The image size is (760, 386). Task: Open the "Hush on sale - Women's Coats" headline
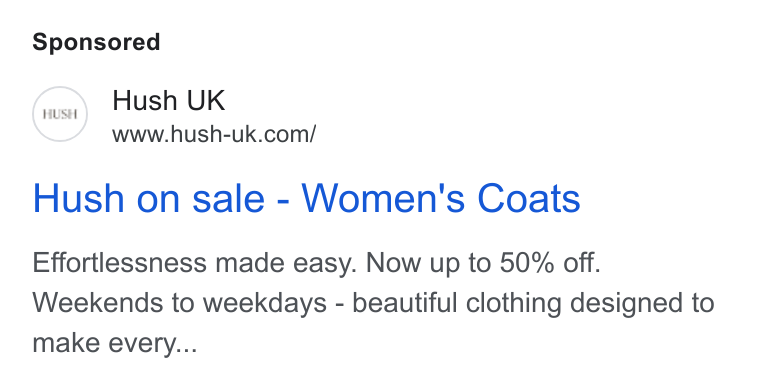click(306, 198)
